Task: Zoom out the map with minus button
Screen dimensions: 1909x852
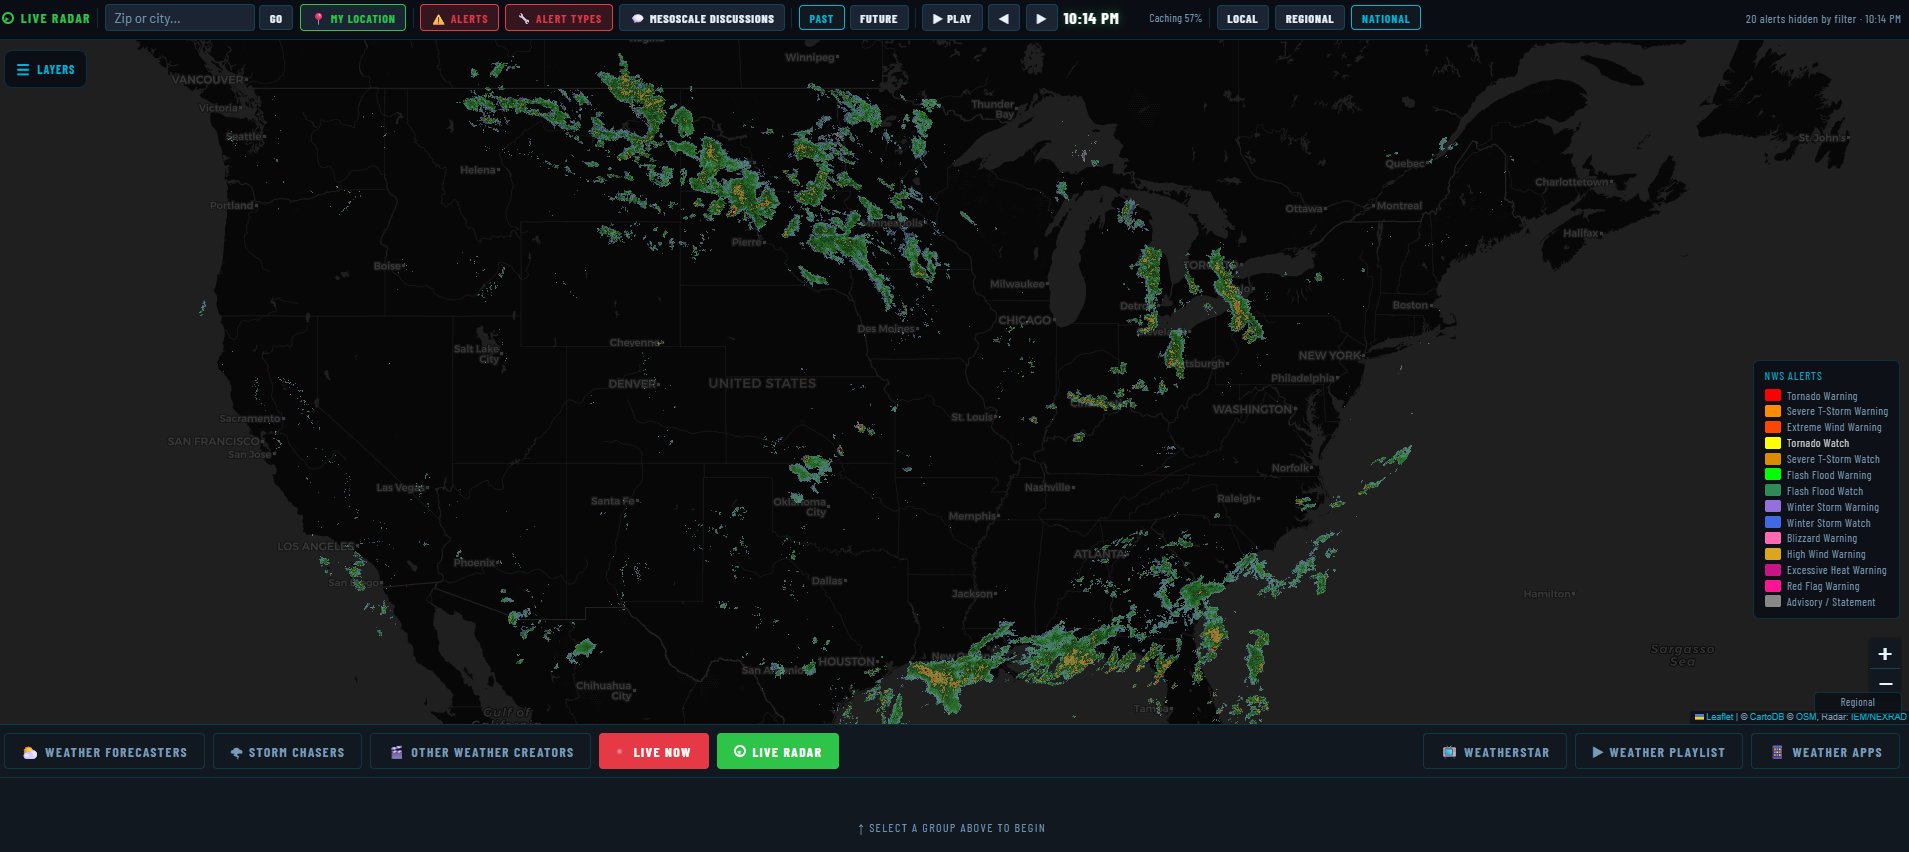Action: point(1884,683)
